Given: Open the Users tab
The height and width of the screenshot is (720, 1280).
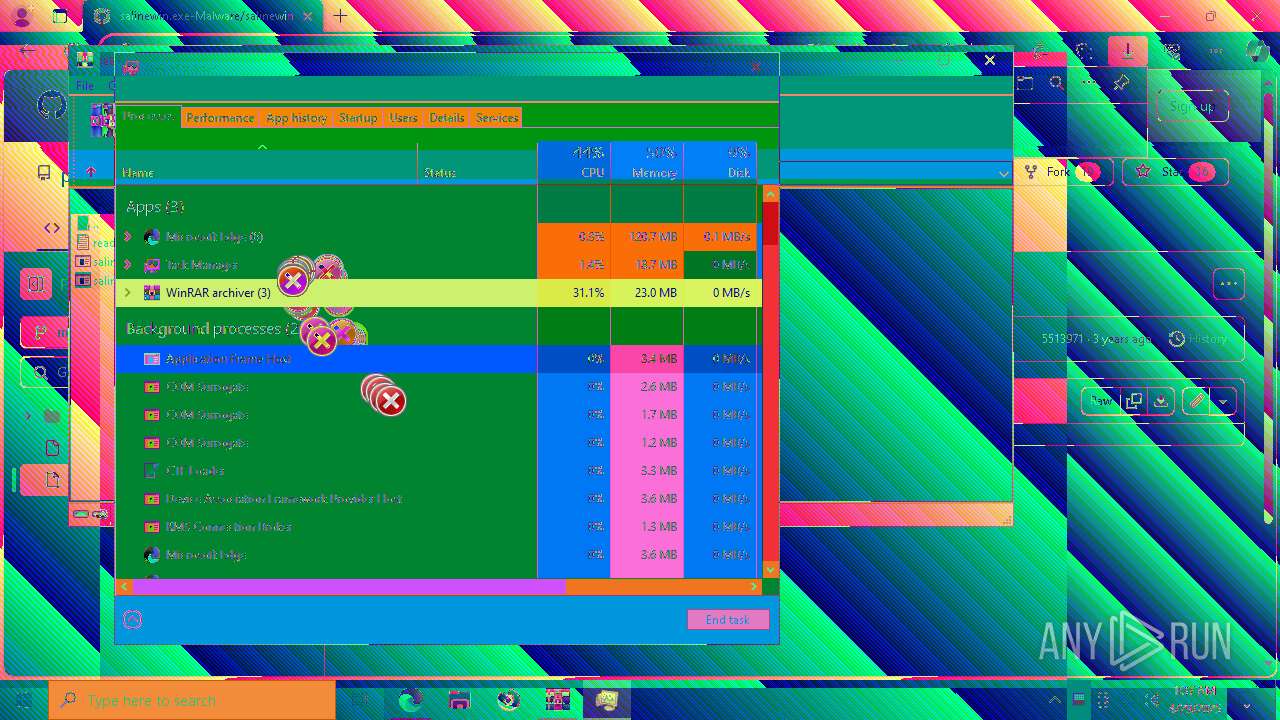Looking at the screenshot, I should point(403,117).
